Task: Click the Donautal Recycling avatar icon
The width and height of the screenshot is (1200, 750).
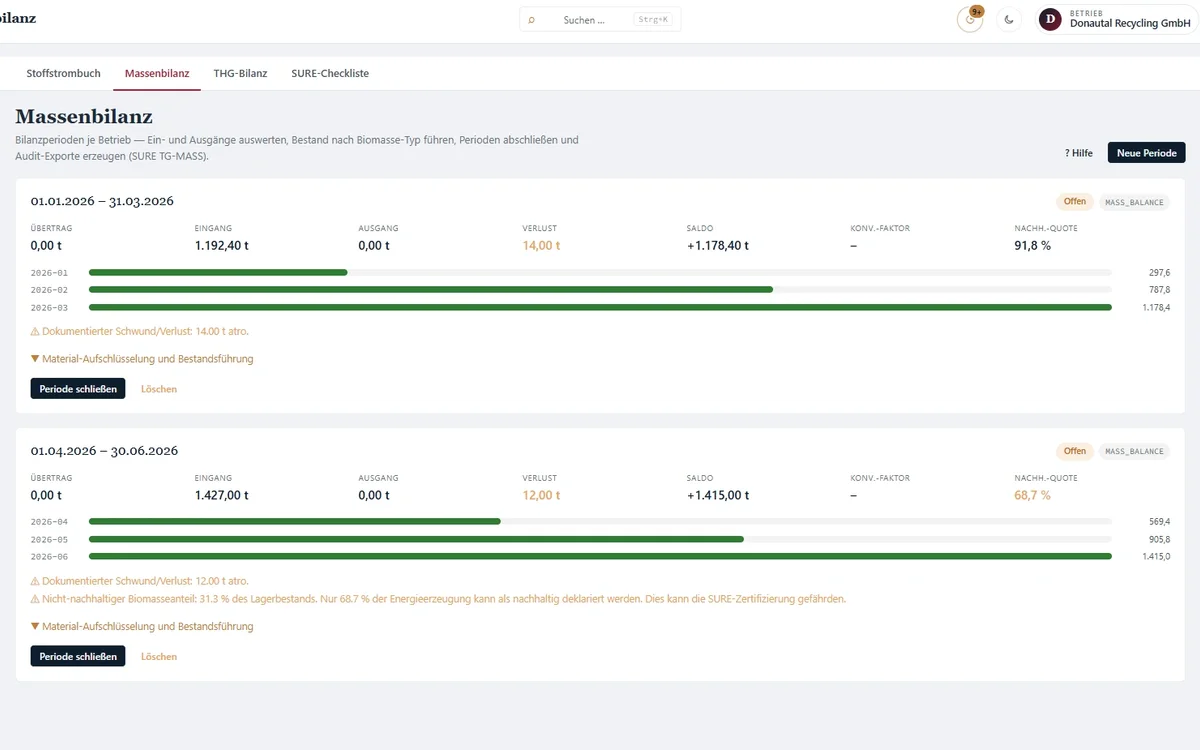Action: 1050,19
